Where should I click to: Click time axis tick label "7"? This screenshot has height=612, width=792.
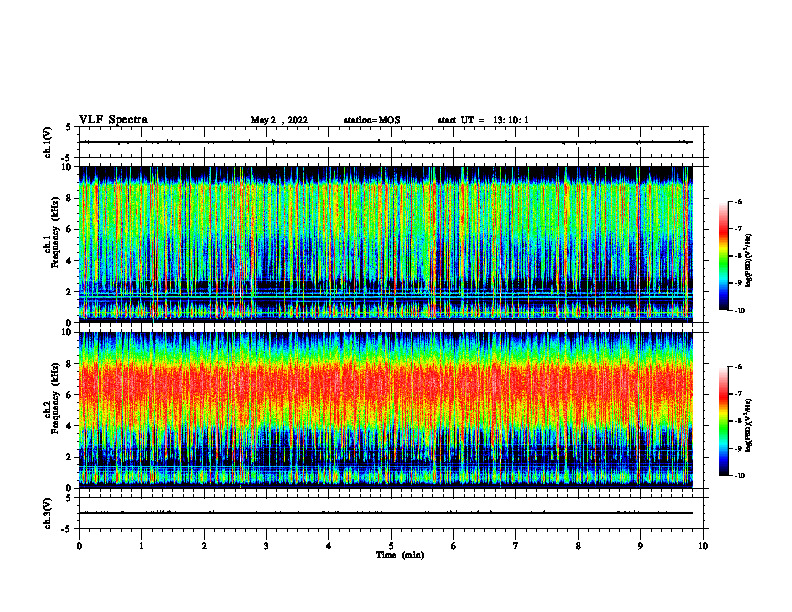click(516, 546)
